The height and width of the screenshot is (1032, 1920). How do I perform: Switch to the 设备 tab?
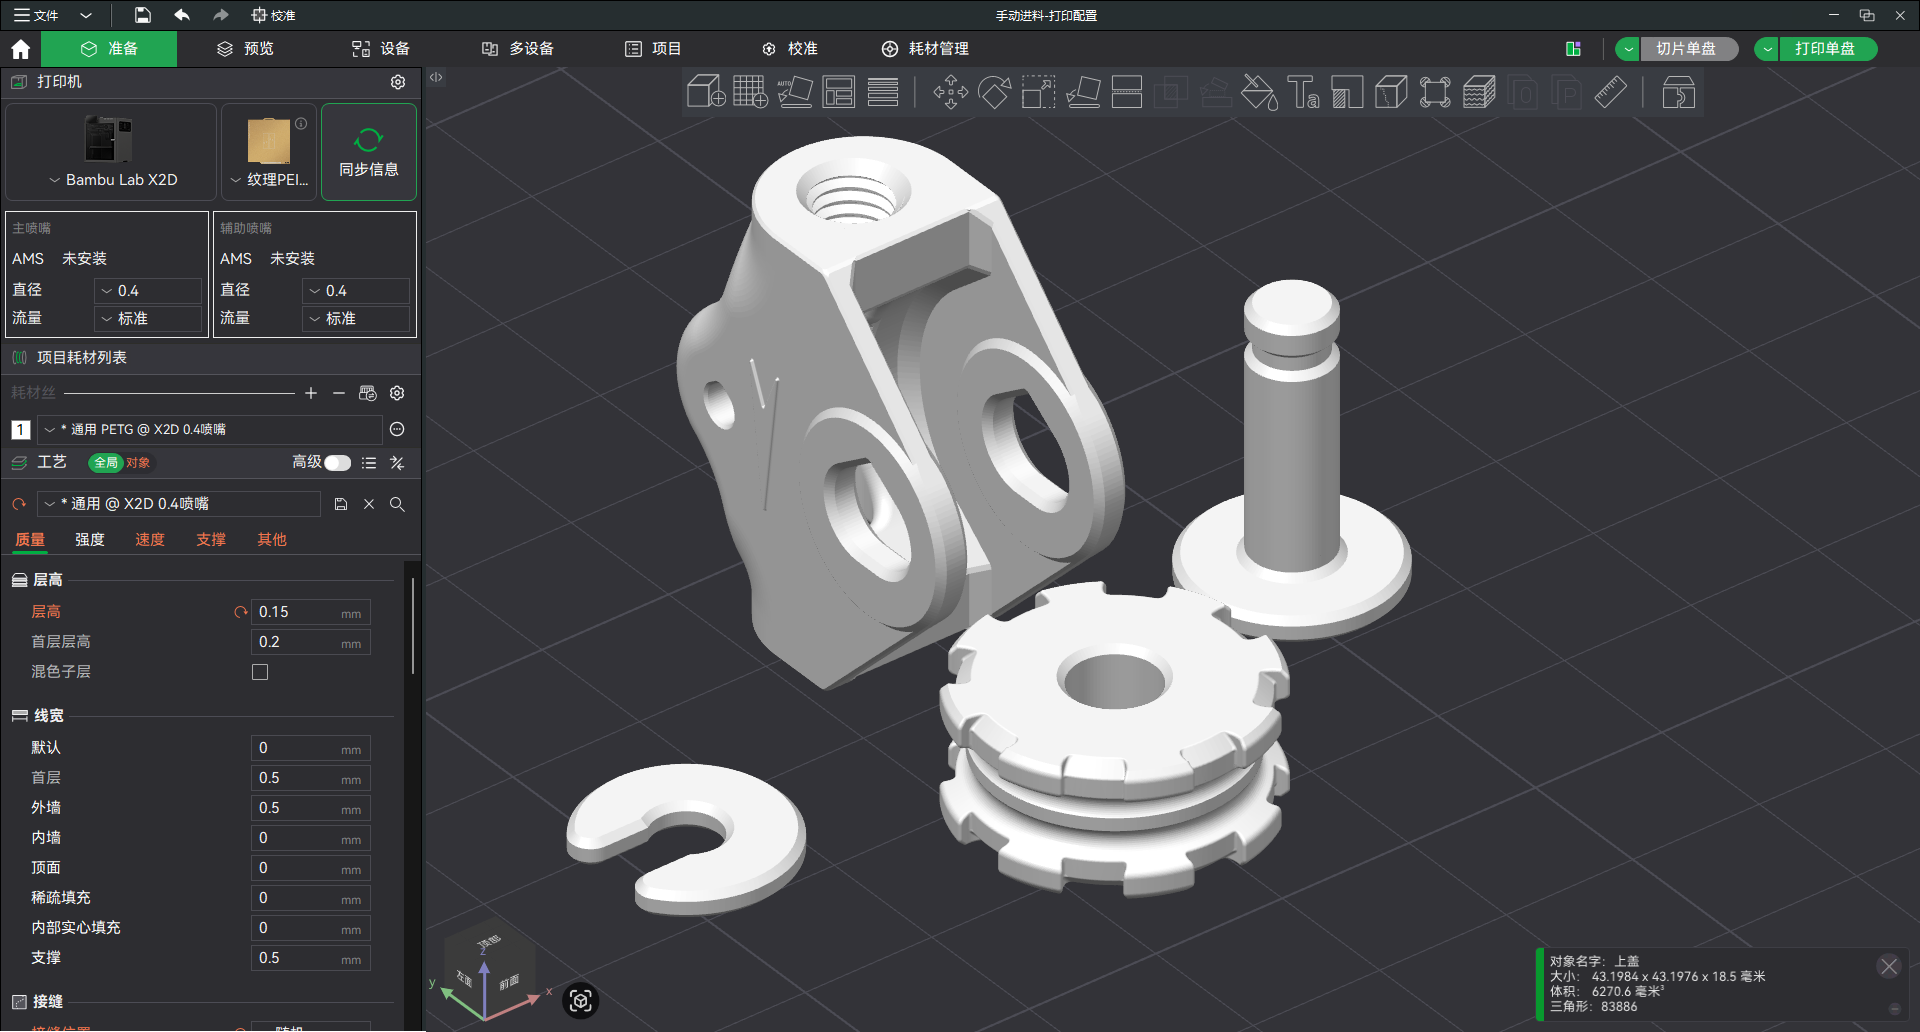[x=381, y=49]
